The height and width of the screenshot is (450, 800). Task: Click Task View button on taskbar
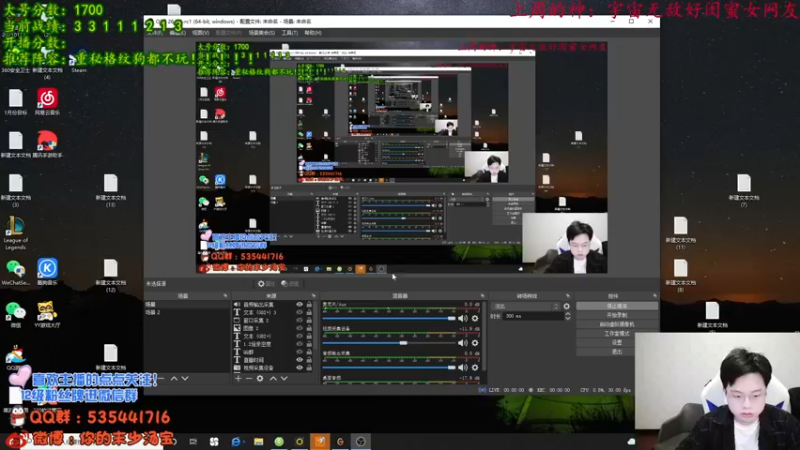(193, 441)
